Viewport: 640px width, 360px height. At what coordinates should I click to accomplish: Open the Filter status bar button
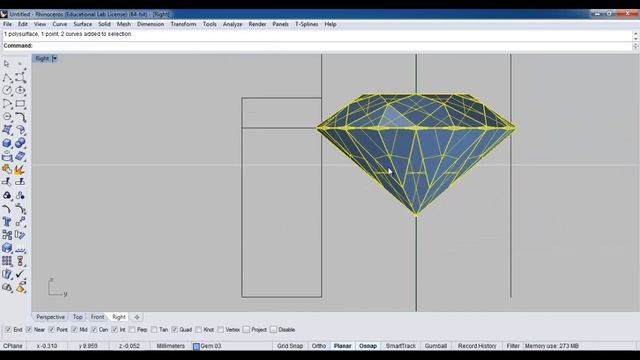(x=513, y=346)
